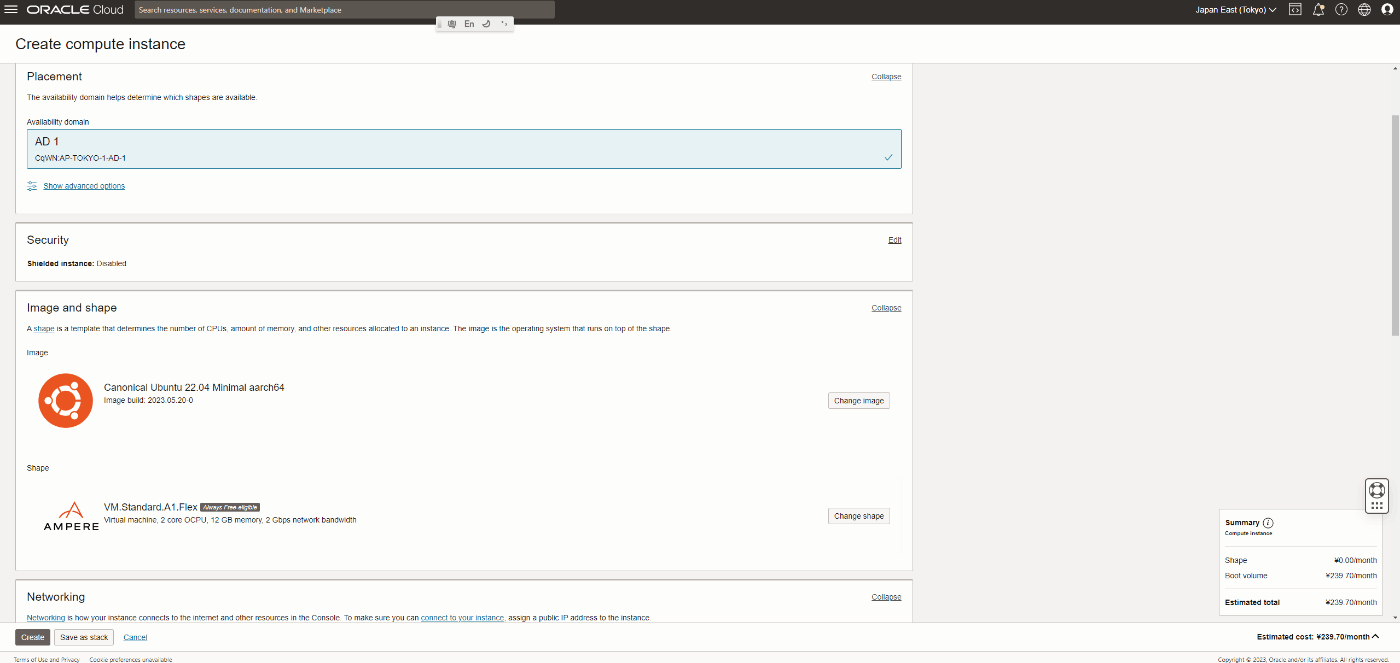
Task: Click the advanced options sliders icon
Action: pyautogui.click(x=32, y=186)
